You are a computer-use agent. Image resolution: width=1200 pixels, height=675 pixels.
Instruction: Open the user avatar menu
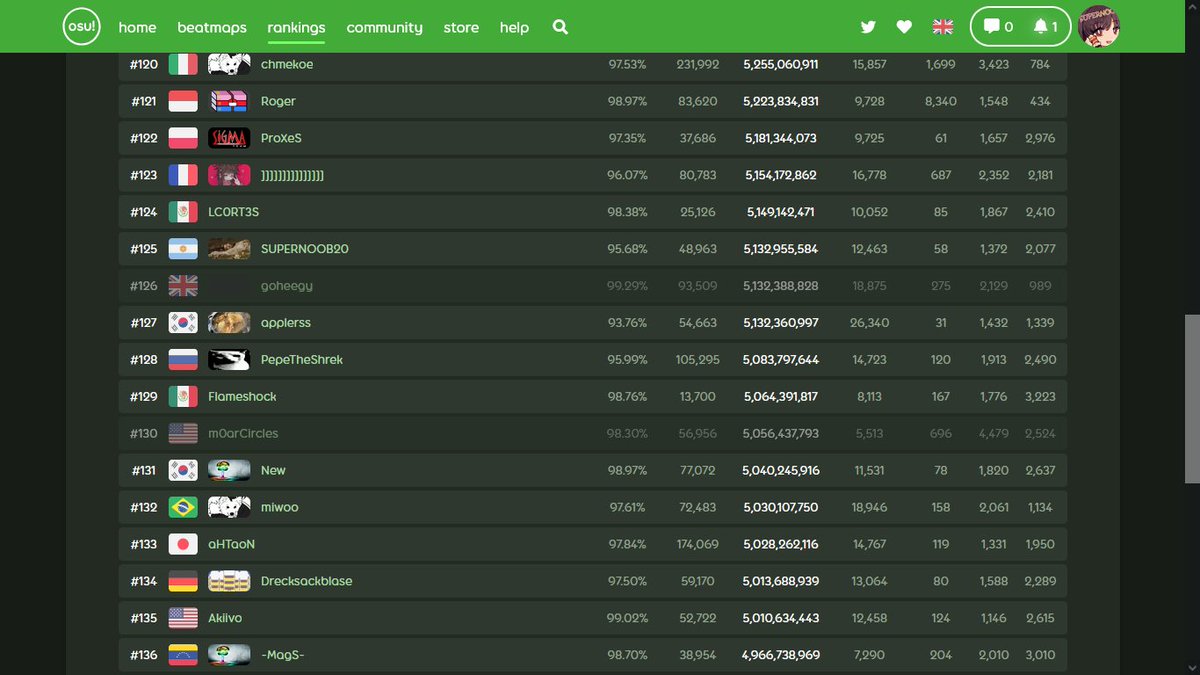(x=1099, y=27)
